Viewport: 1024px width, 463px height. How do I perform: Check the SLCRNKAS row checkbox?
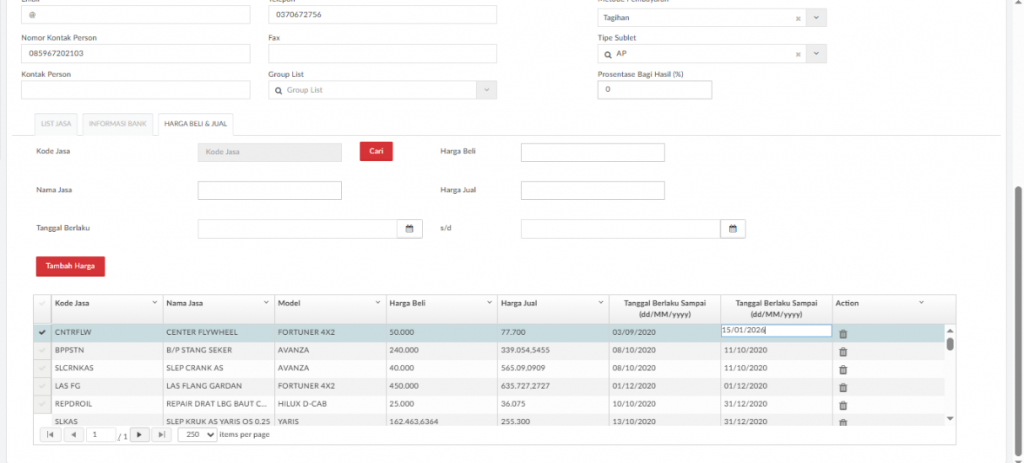(x=42, y=368)
